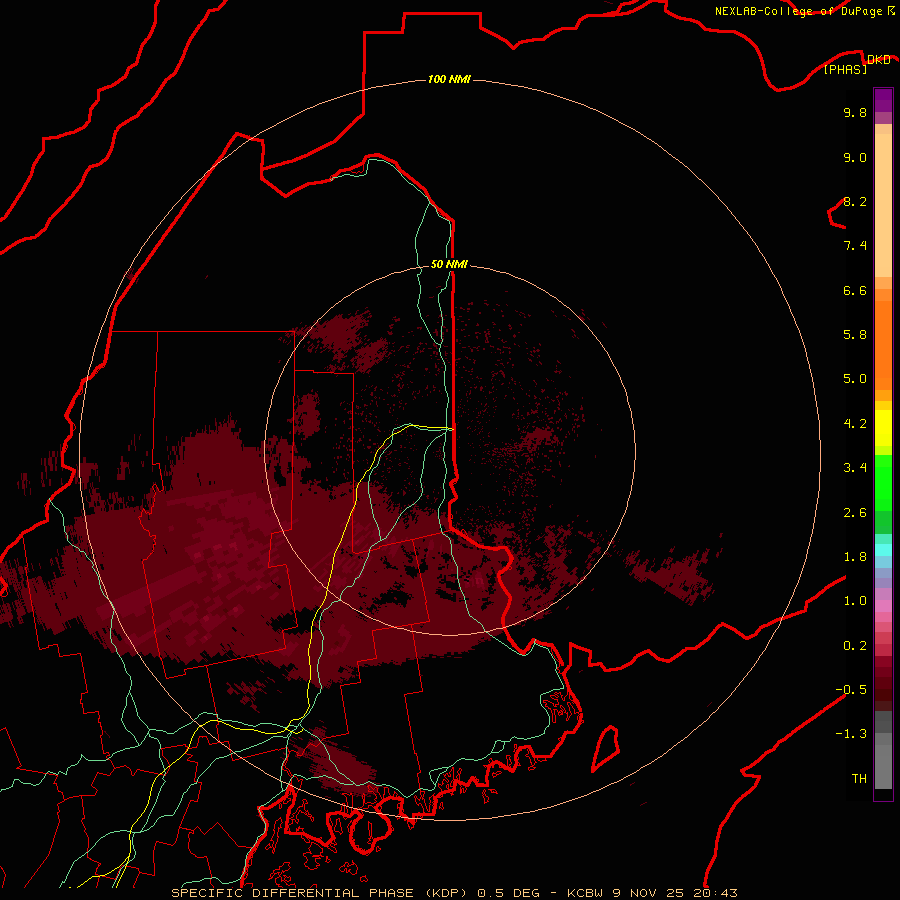The image size is (900, 900).
Task: Click the 1.0 scale value
Action: tap(855, 601)
